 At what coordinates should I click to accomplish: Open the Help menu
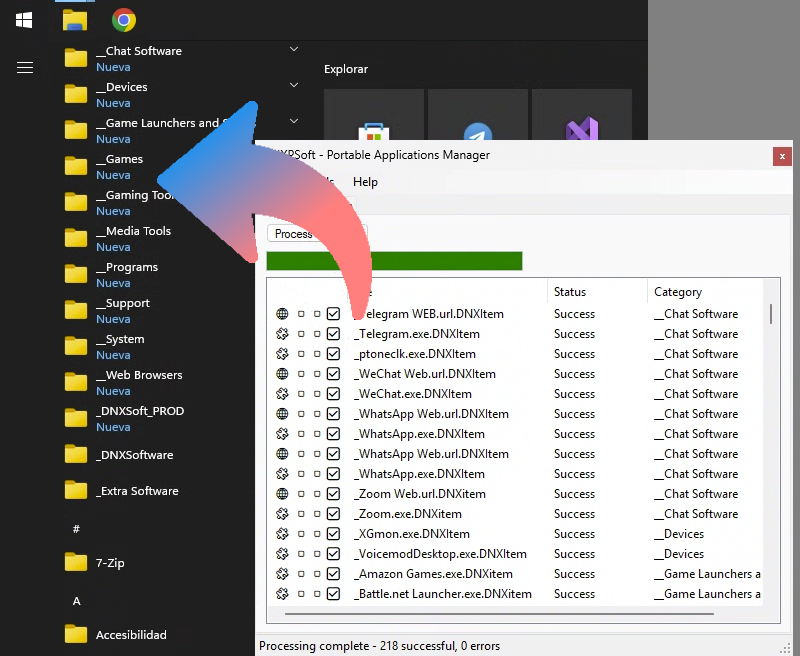pos(365,182)
